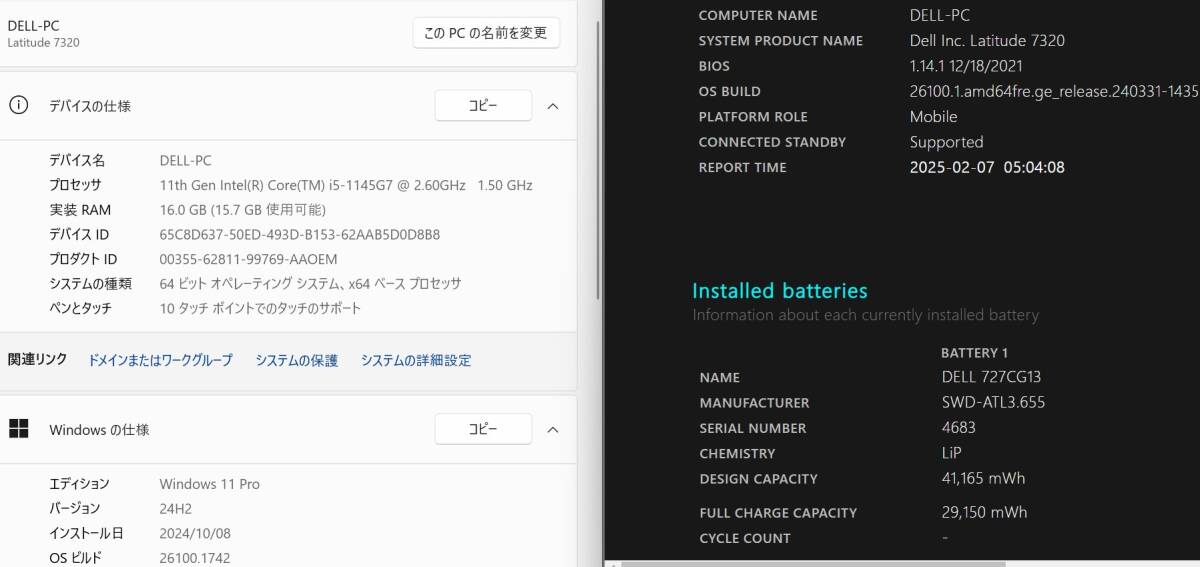Click the Settings window vertical scrollbar

click(x=598, y=160)
